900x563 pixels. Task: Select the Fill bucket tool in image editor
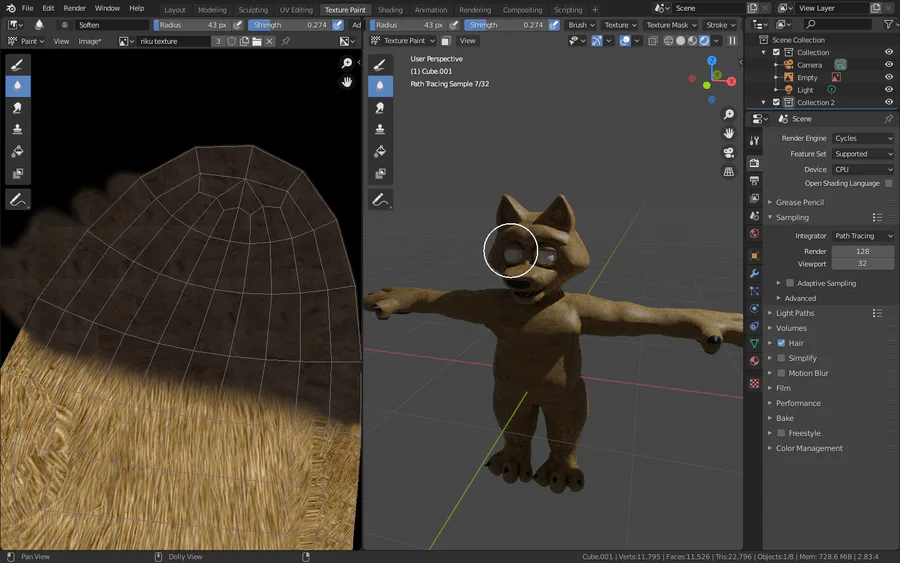[x=17, y=151]
